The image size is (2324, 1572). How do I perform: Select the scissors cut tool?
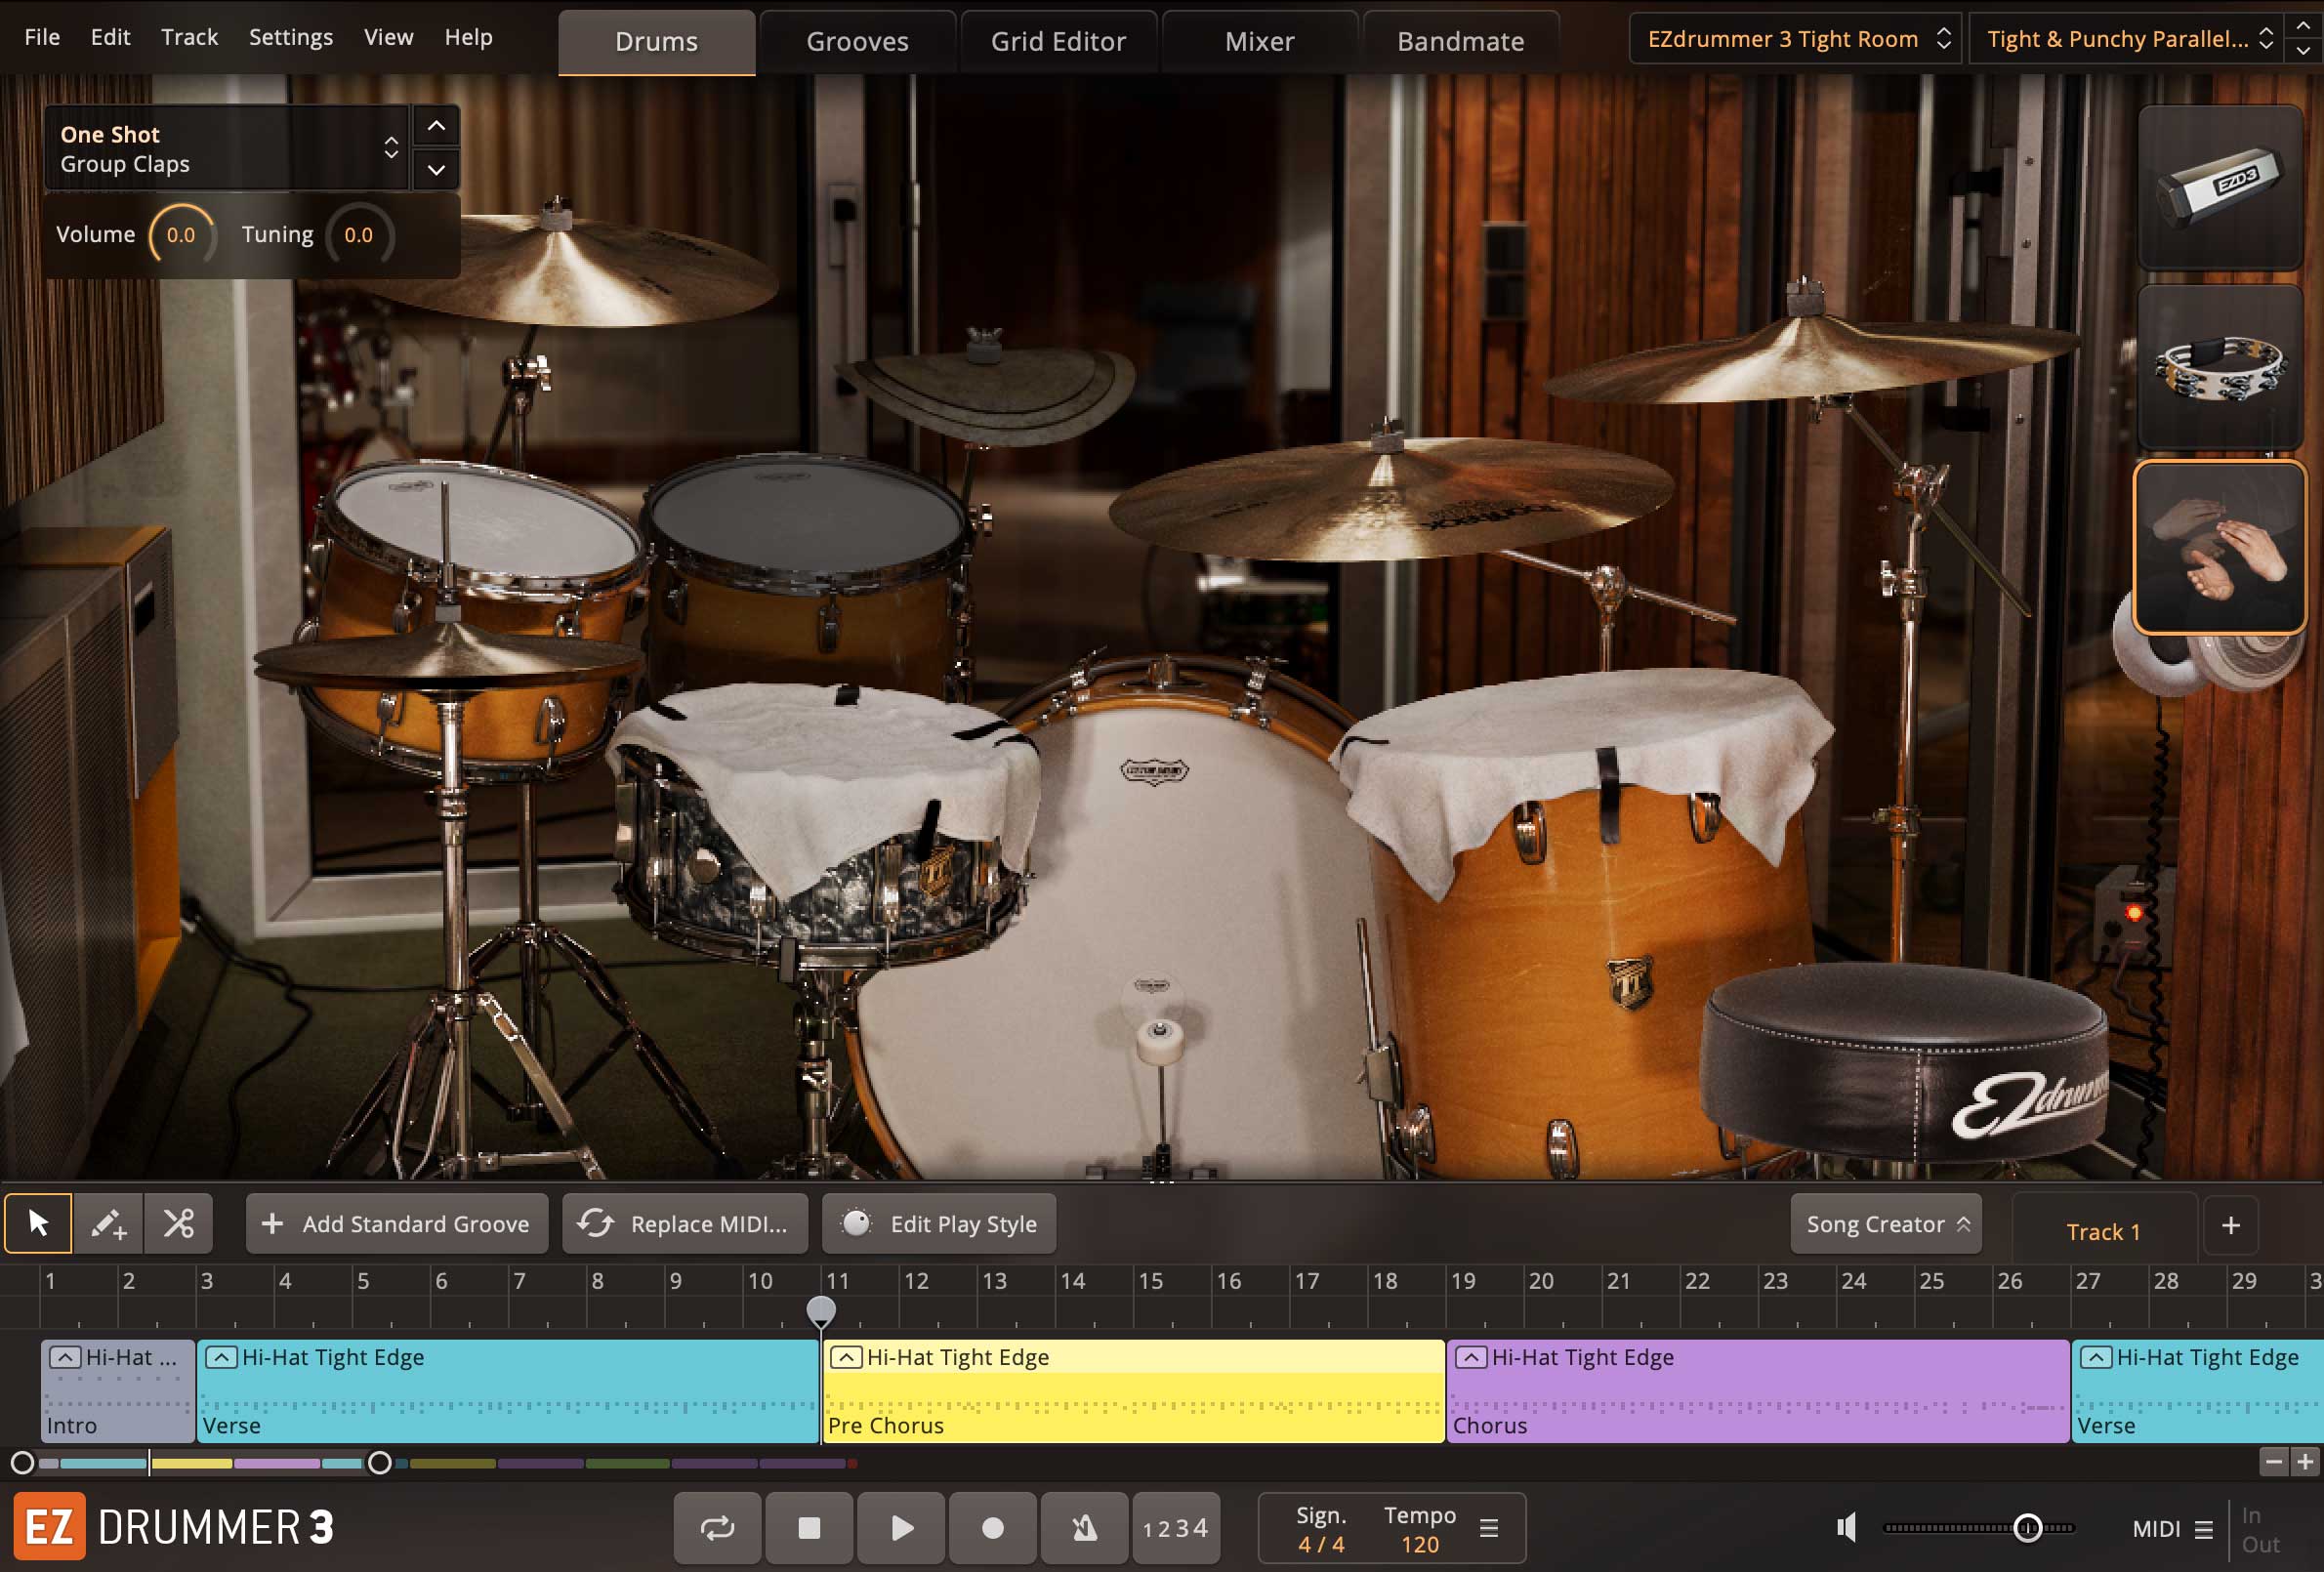(x=179, y=1223)
